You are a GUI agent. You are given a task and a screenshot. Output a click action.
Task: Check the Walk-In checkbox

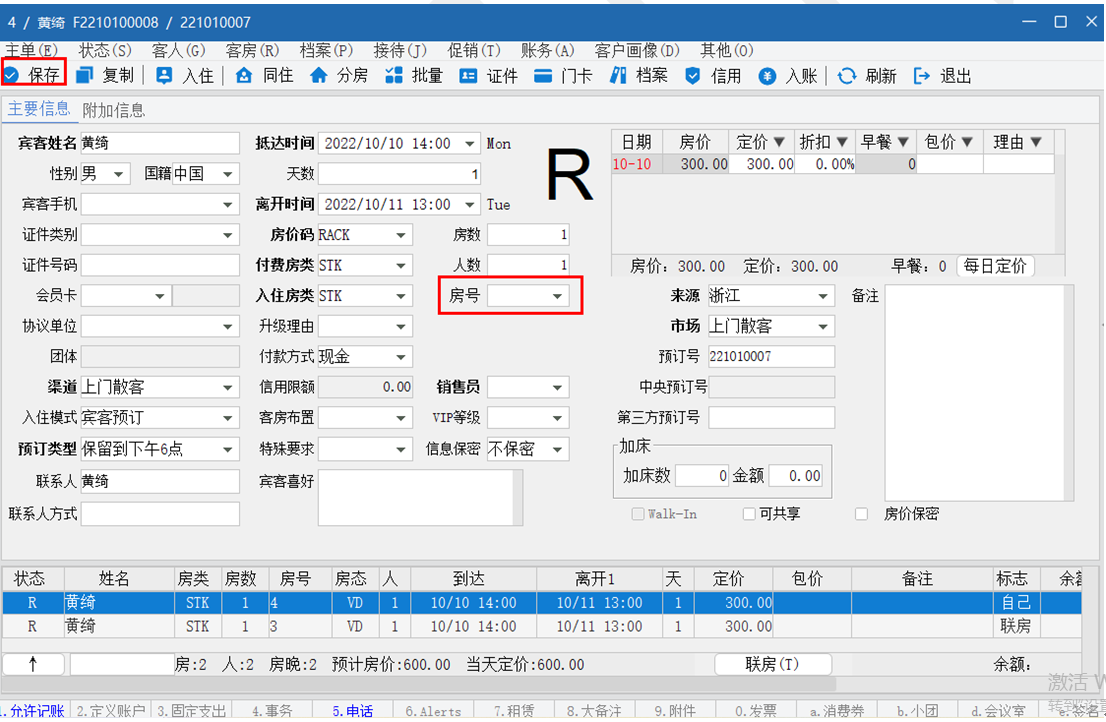(638, 514)
